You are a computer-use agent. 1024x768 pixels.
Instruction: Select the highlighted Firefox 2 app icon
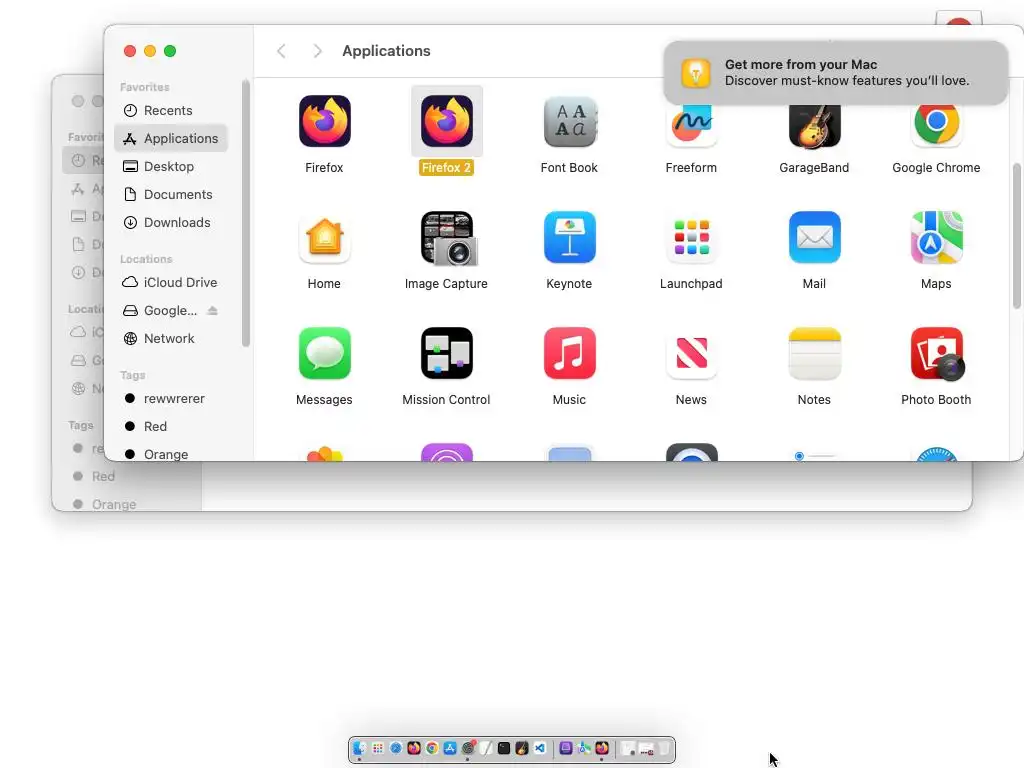(x=447, y=121)
